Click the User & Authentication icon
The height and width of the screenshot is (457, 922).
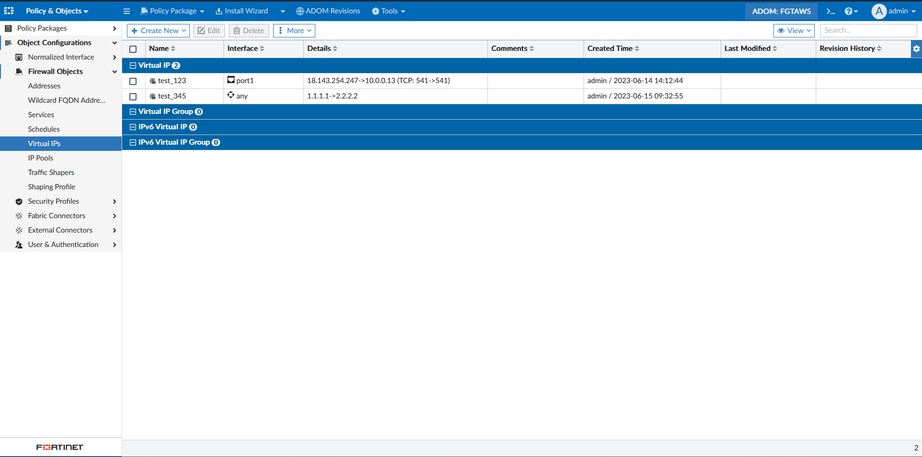tap(19, 245)
